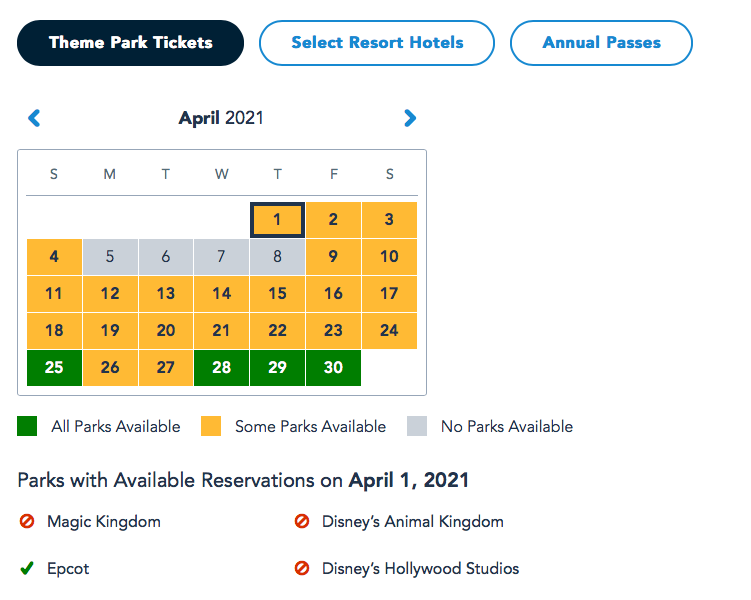Screen dimensions: 751x600
Task: Click the yellow Some Parks Available swatch
Action: tap(210, 427)
